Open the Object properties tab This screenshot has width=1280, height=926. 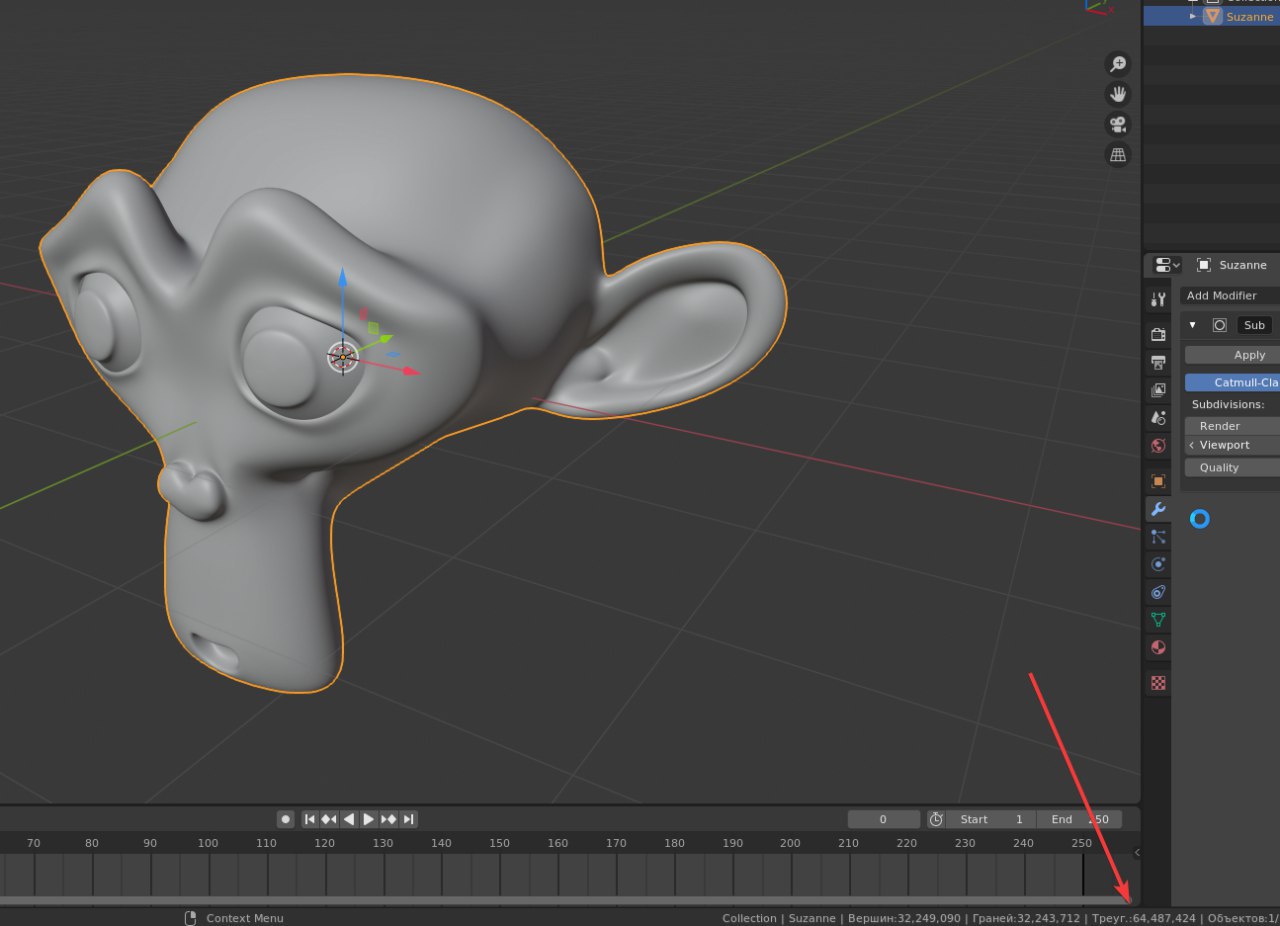click(1158, 481)
